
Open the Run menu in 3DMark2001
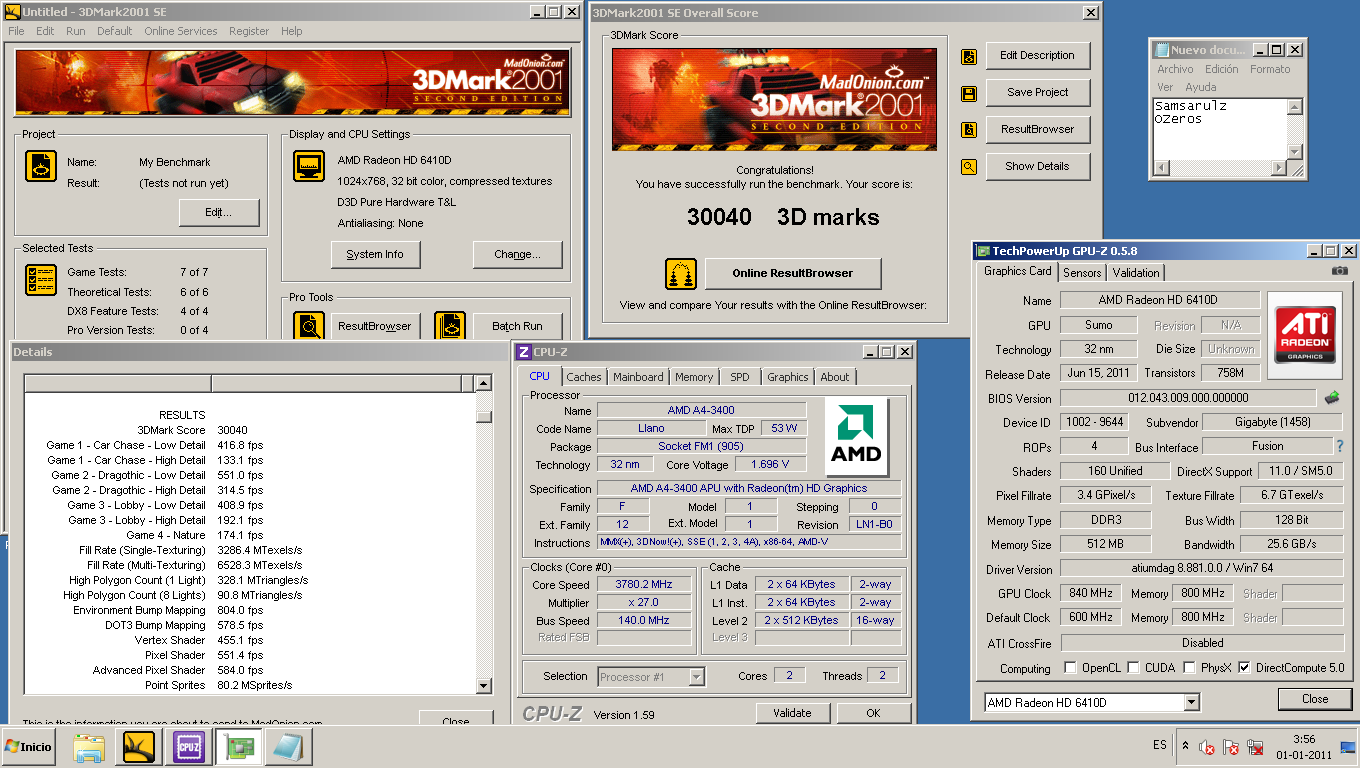click(x=76, y=31)
